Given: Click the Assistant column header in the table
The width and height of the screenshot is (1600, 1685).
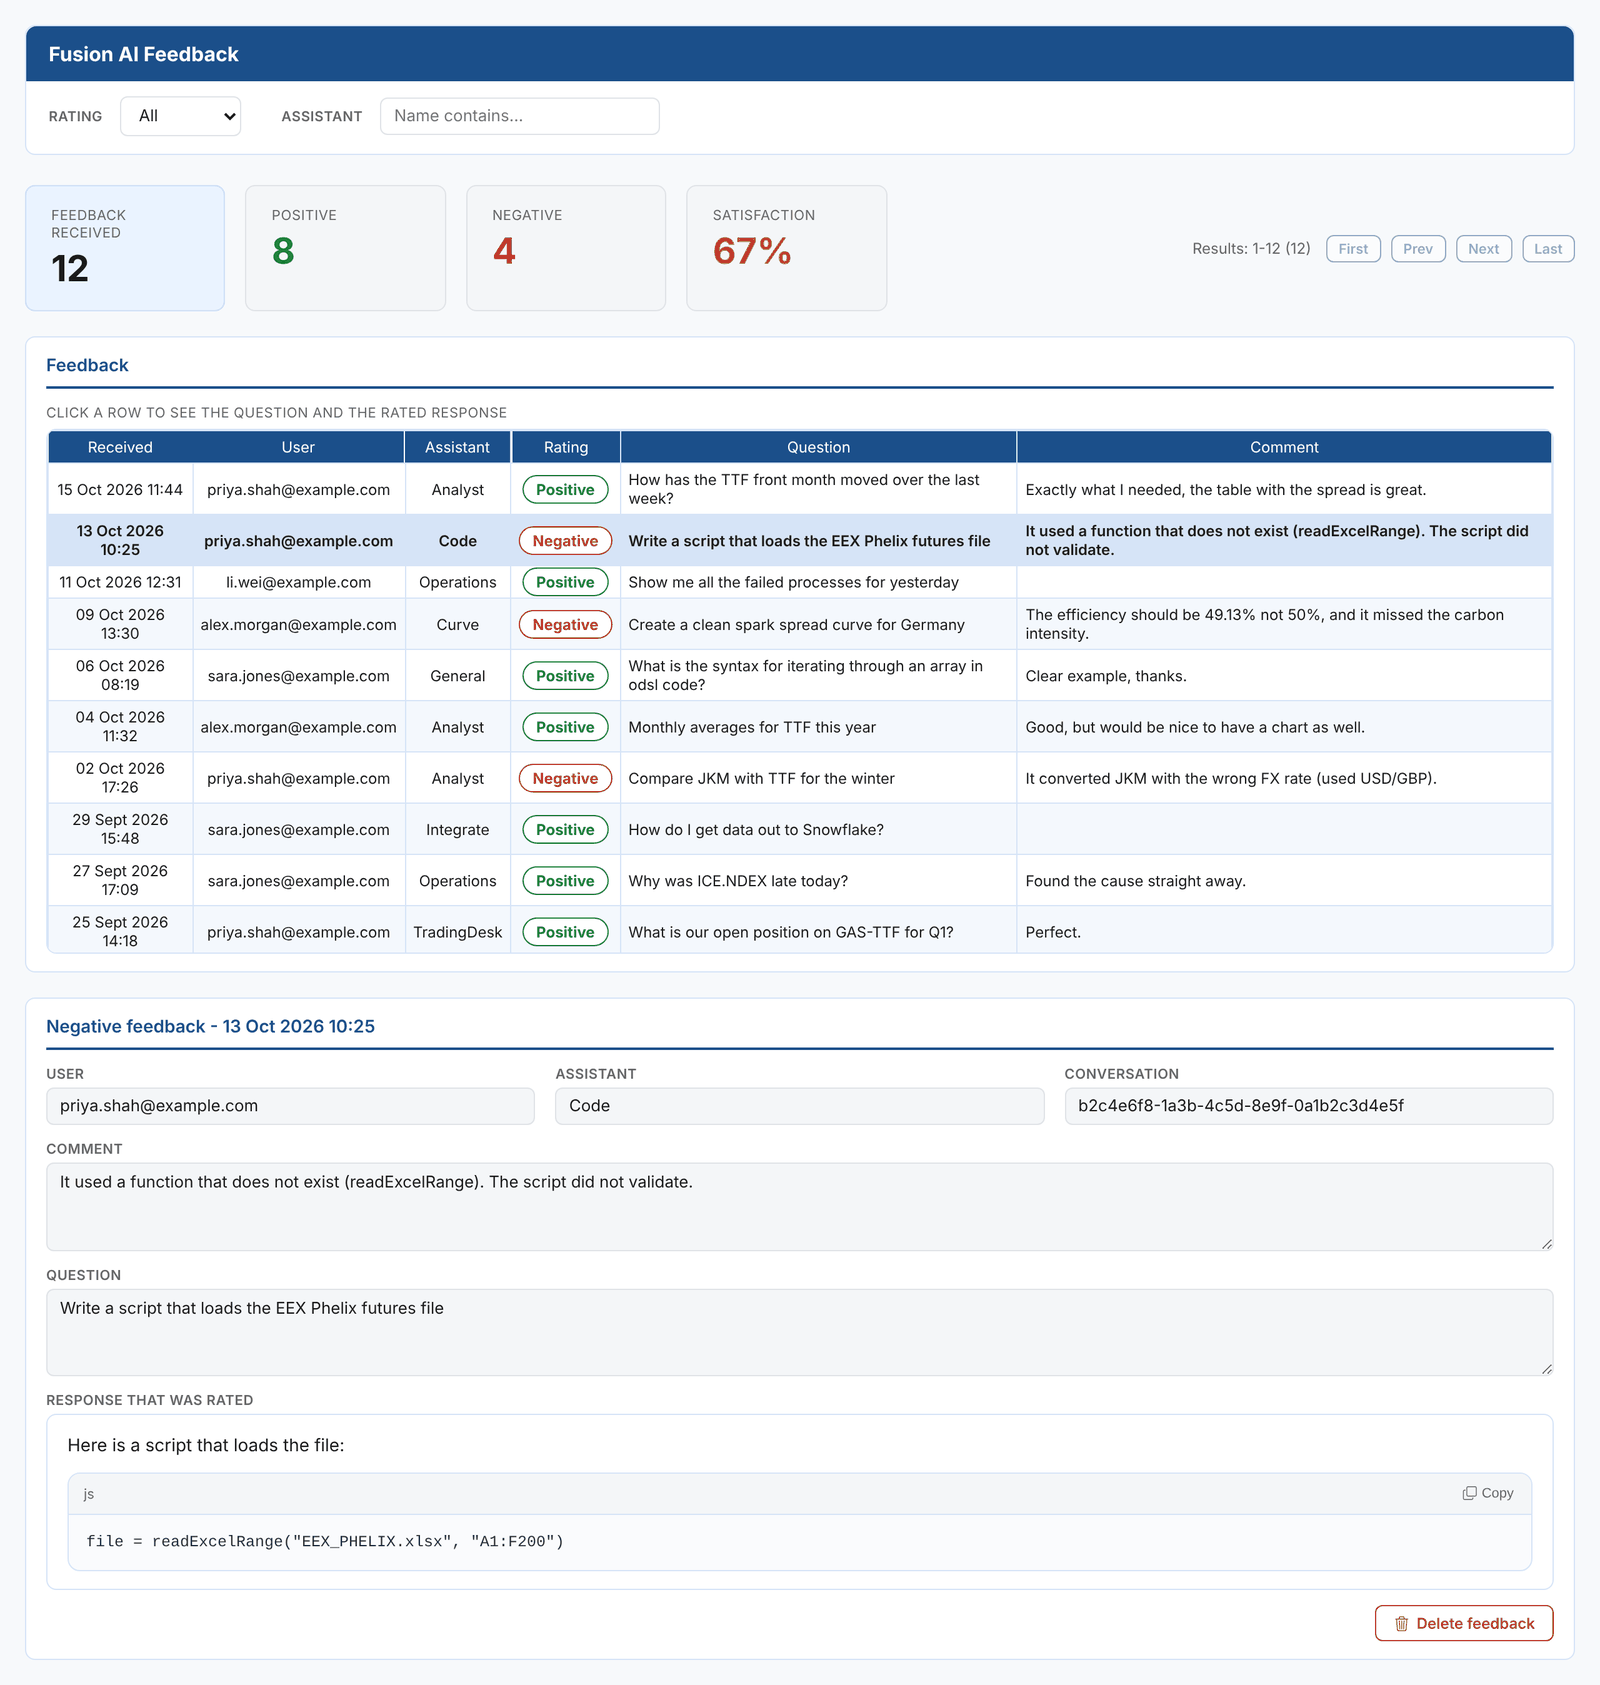Looking at the screenshot, I should (457, 447).
